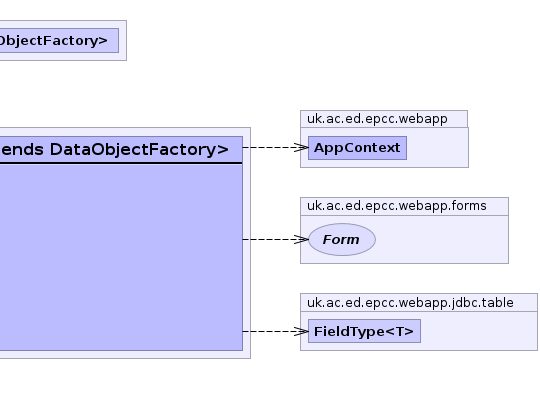Click the large blue class body area
This screenshot has height=396, width=540.
pyautogui.click(x=121, y=257)
